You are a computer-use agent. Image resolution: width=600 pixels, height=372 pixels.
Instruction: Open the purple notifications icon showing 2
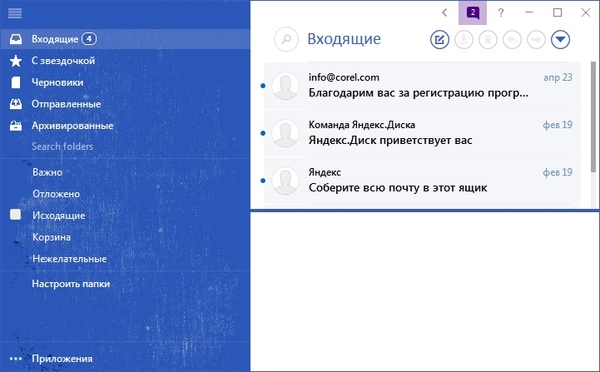pos(473,13)
